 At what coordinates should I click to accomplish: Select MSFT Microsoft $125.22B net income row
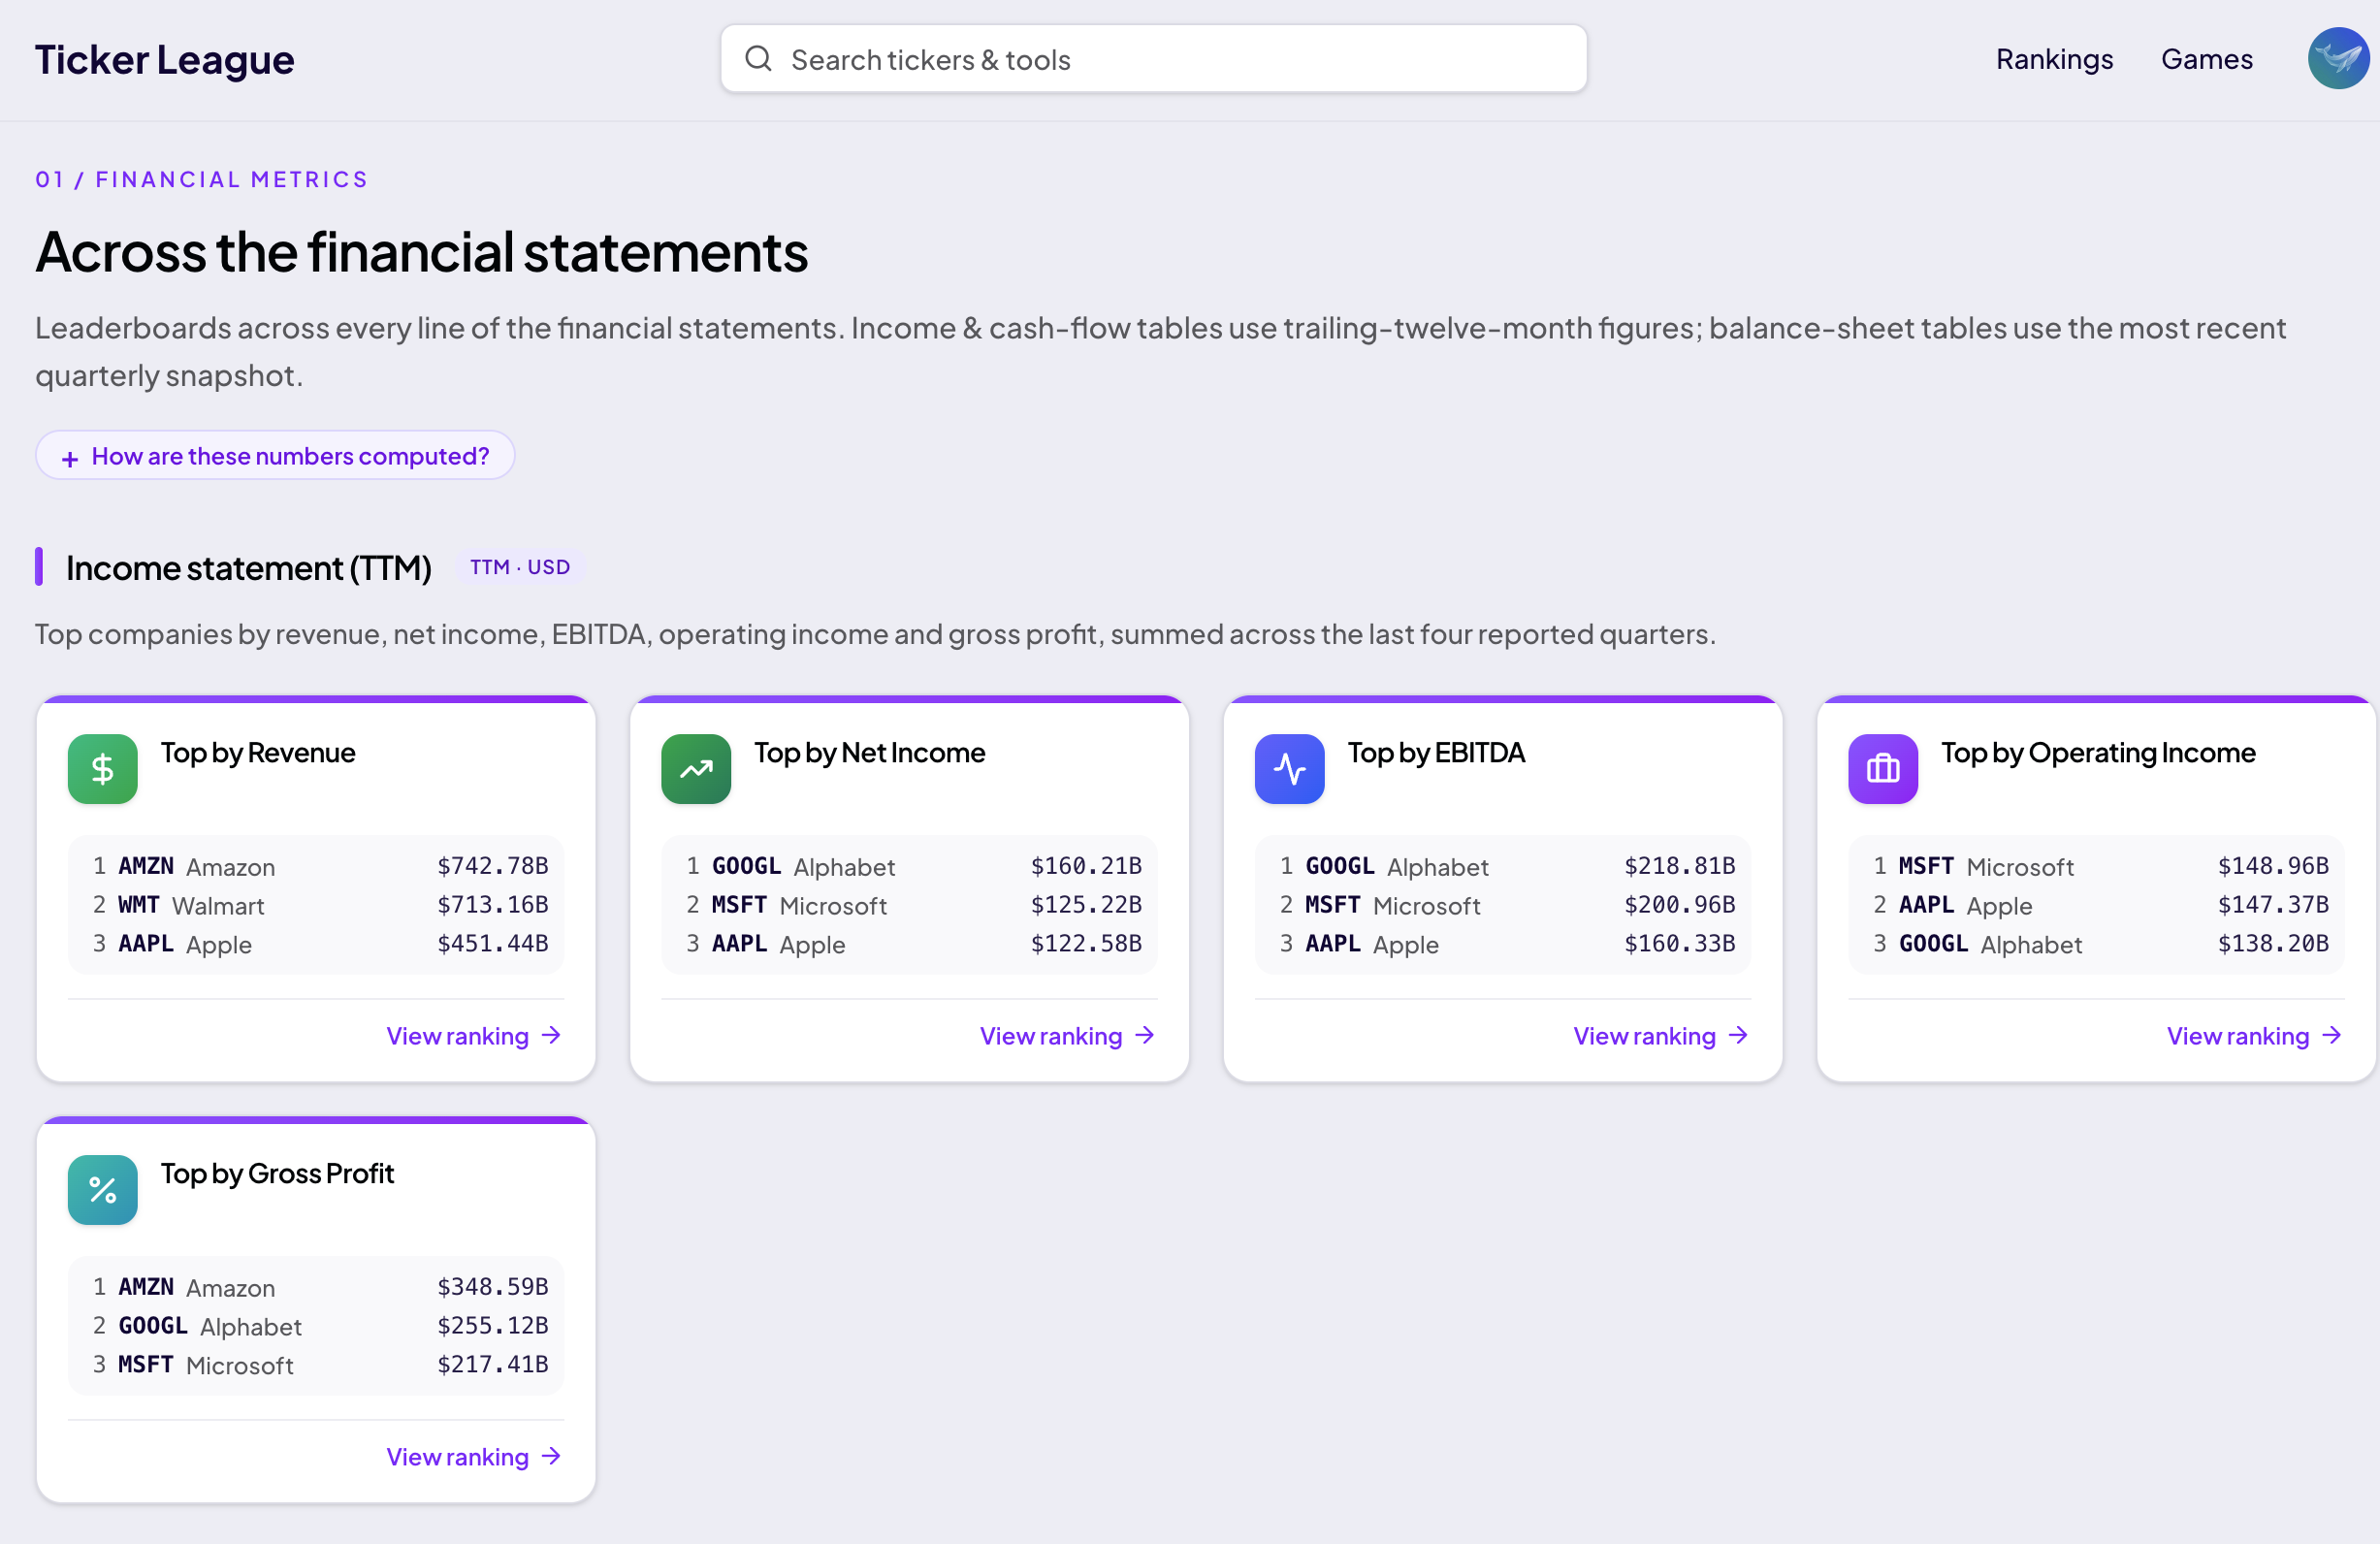pyautogui.click(x=910, y=905)
